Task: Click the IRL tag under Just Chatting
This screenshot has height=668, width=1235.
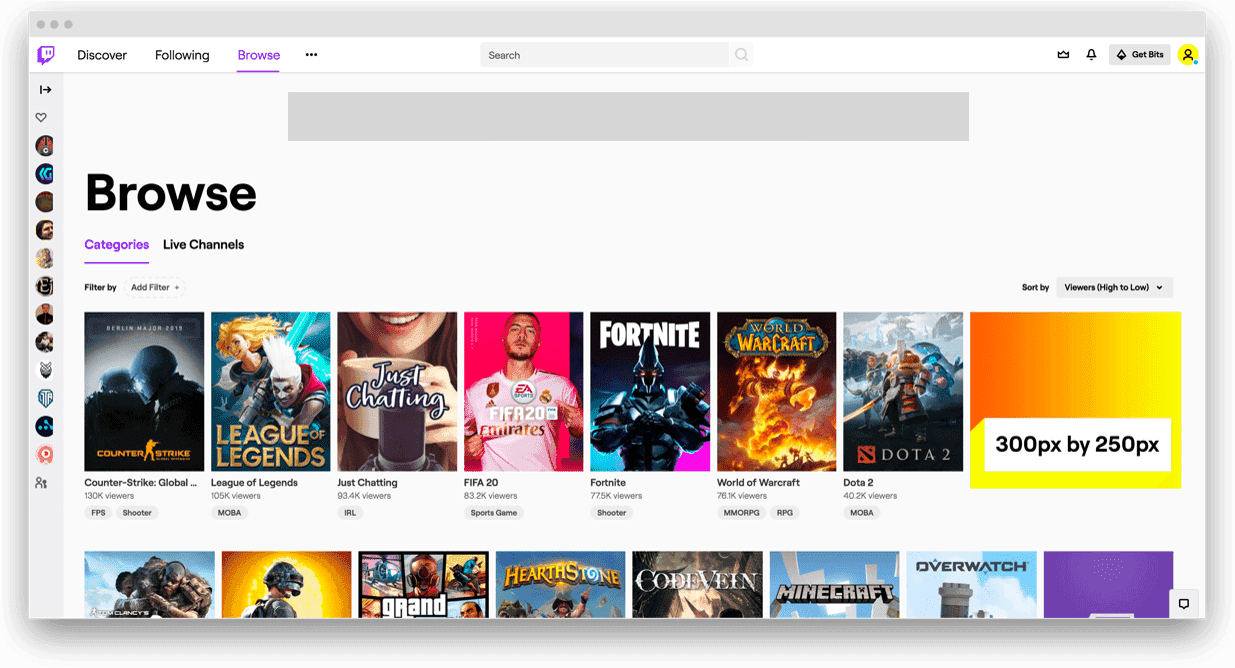Action: (350, 513)
